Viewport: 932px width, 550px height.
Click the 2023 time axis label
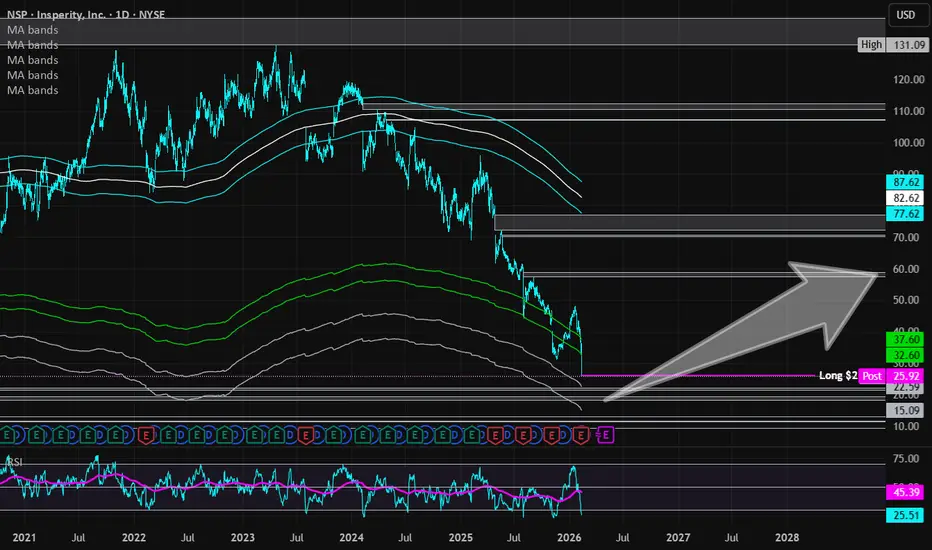tap(243, 538)
